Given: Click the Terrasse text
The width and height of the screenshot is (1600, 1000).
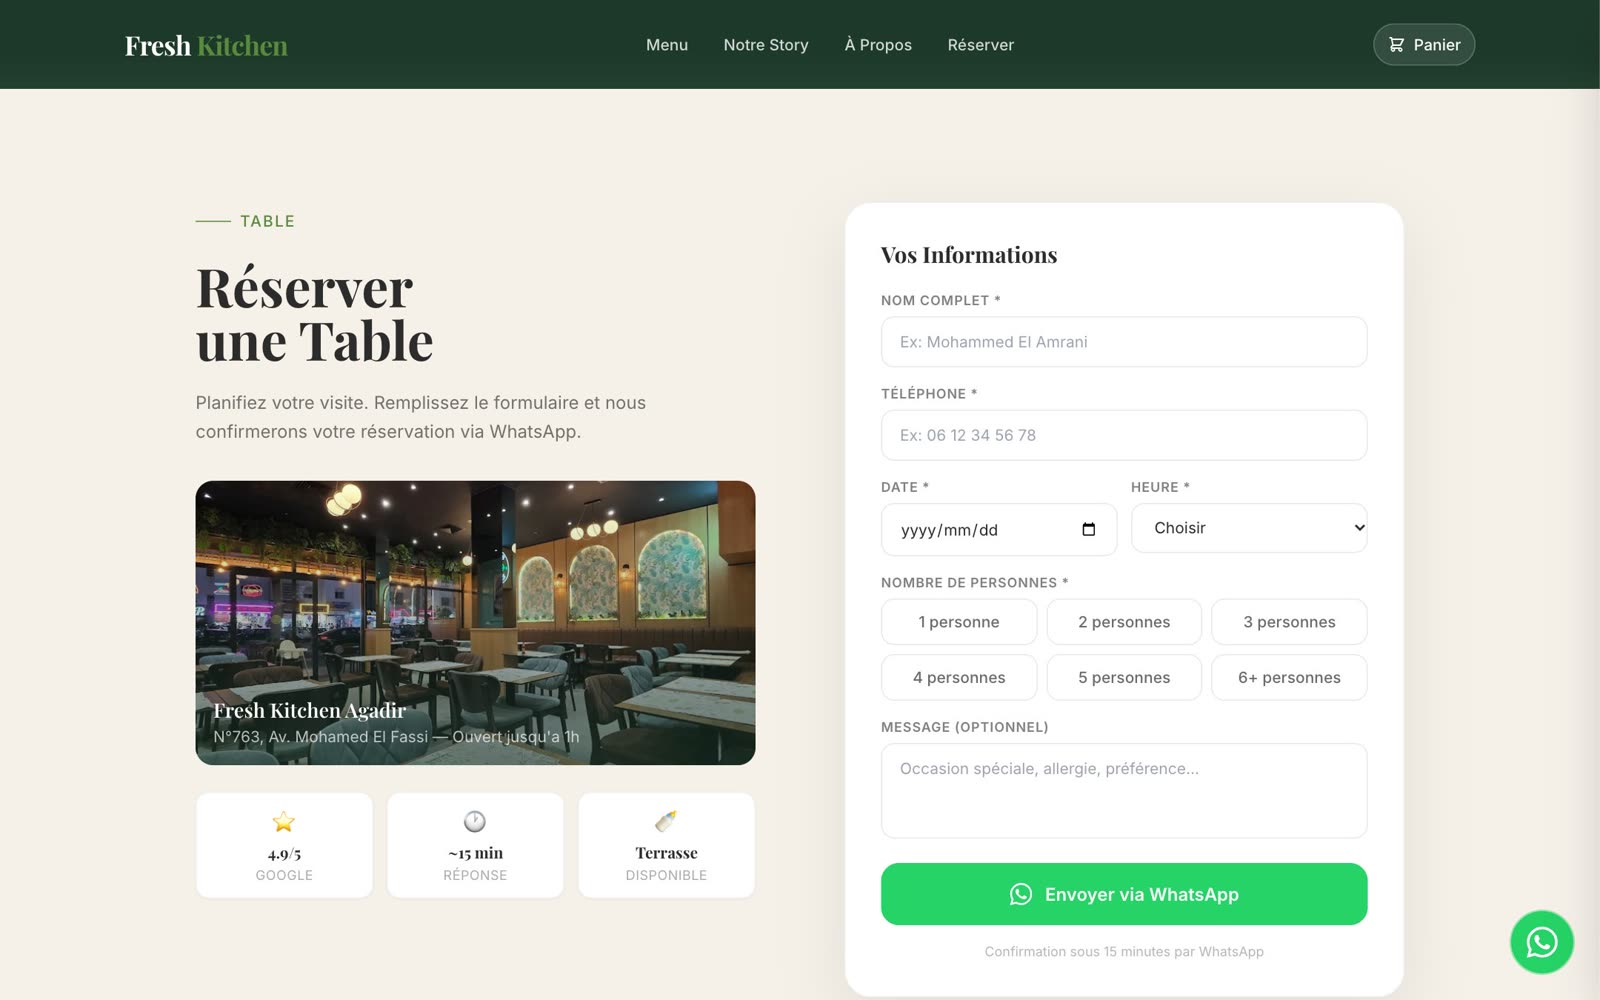Looking at the screenshot, I should 666,853.
